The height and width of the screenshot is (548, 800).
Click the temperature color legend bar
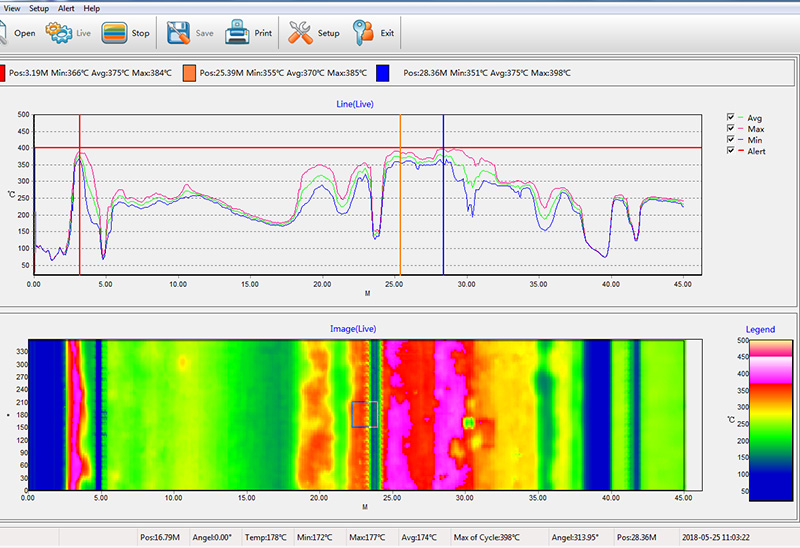click(x=771, y=420)
